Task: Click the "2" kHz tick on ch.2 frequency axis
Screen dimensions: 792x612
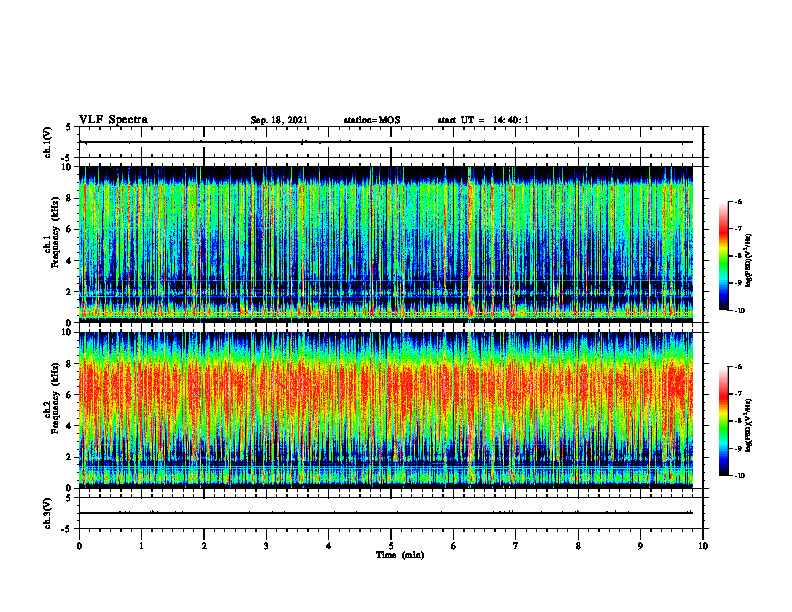Action: tap(70, 457)
